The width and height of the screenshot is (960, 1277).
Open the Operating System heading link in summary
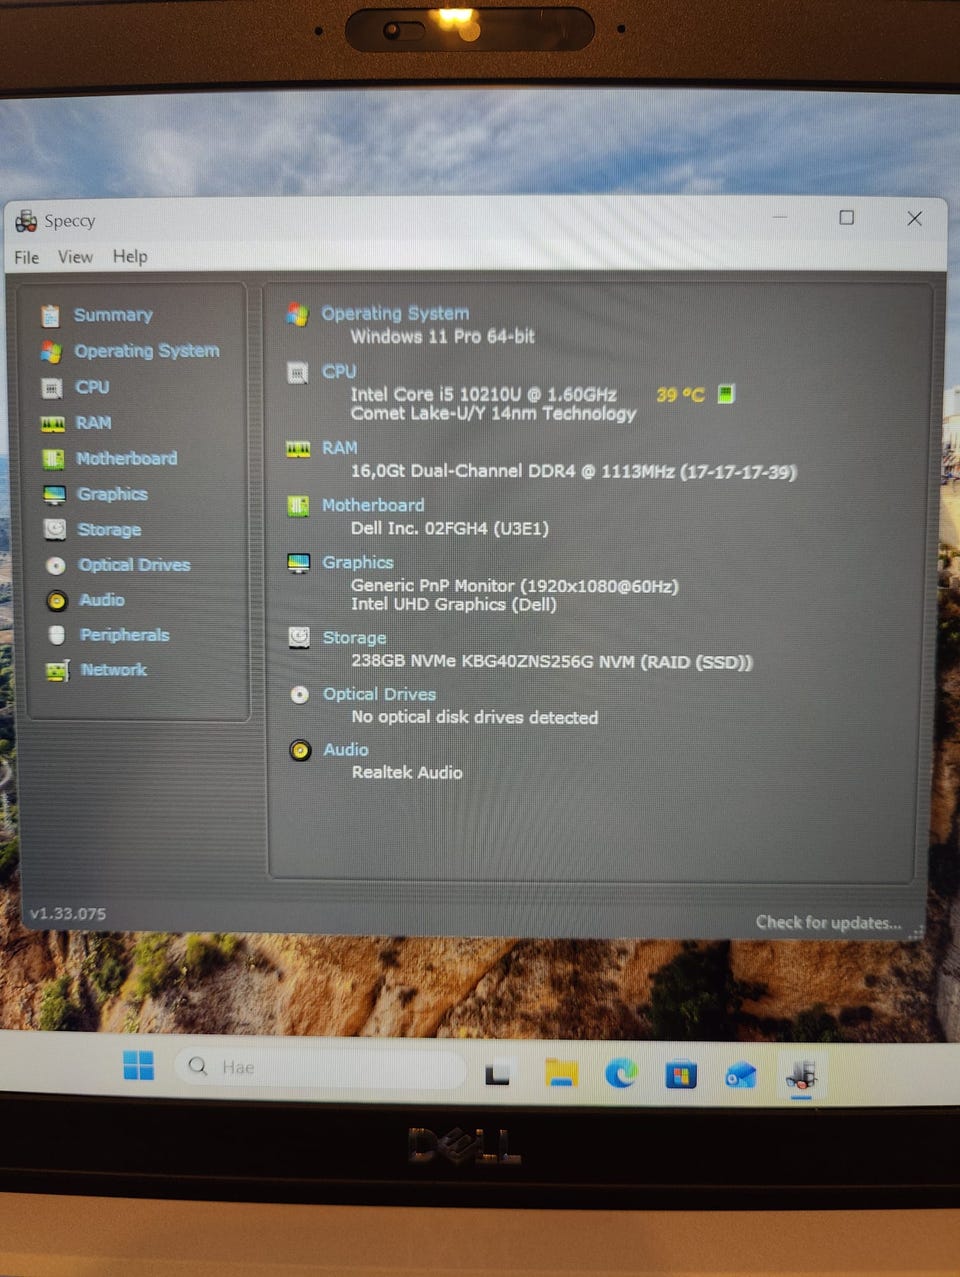pos(395,313)
